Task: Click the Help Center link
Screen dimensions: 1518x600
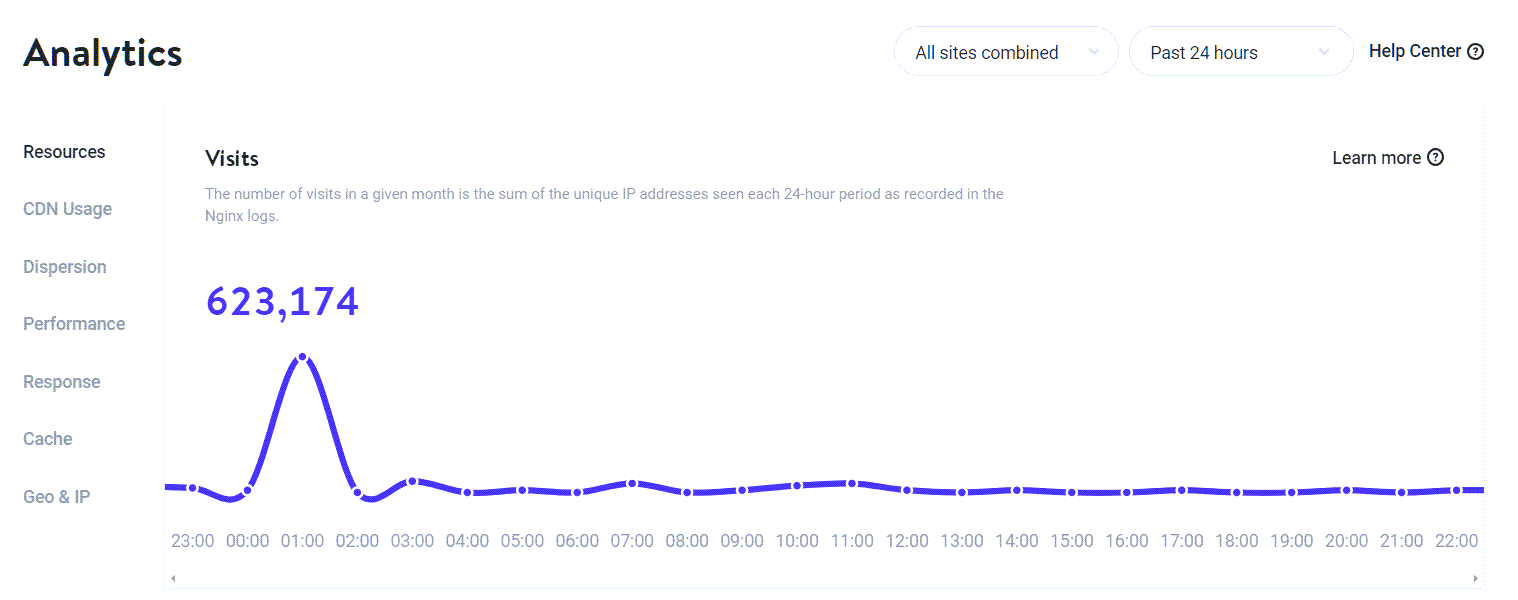Action: pos(1413,50)
